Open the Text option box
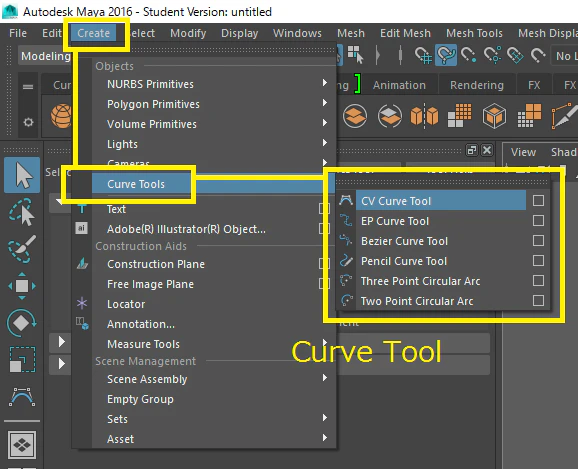 (x=324, y=209)
